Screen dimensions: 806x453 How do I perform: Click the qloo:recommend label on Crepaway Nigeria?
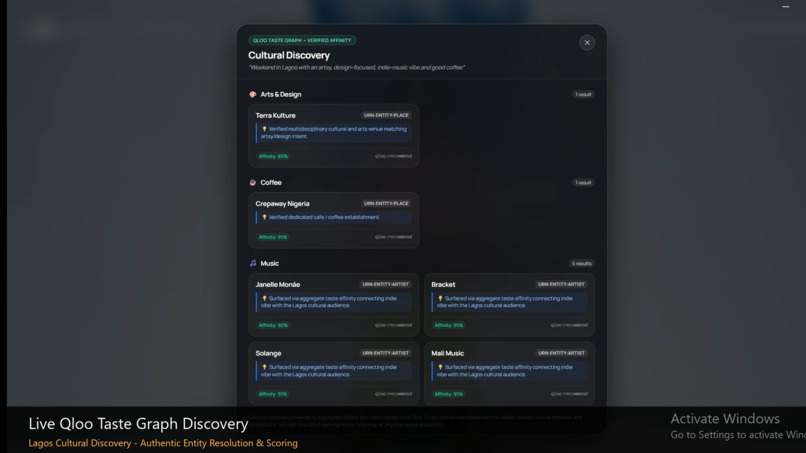(x=393, y=237)
